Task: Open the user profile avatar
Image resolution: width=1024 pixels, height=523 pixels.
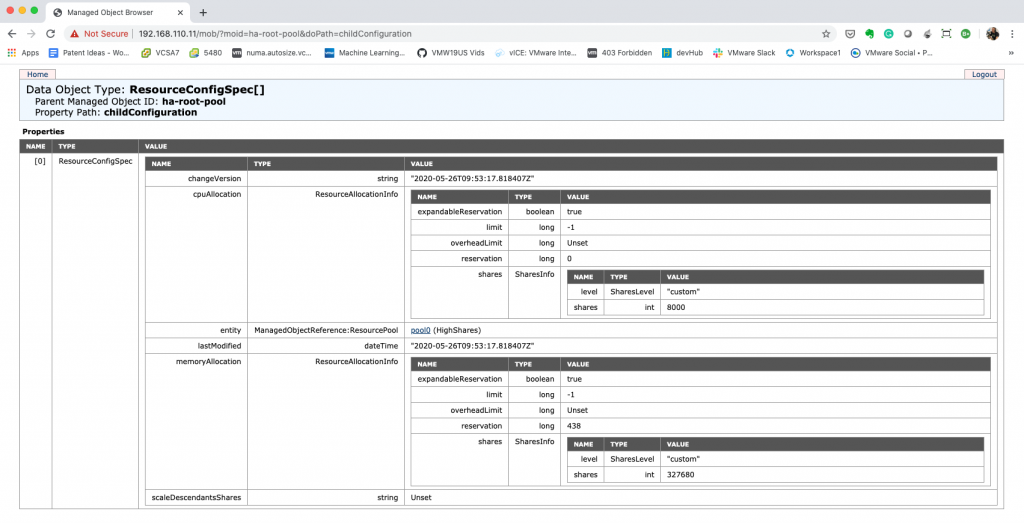Action: [x=992, y=33]
